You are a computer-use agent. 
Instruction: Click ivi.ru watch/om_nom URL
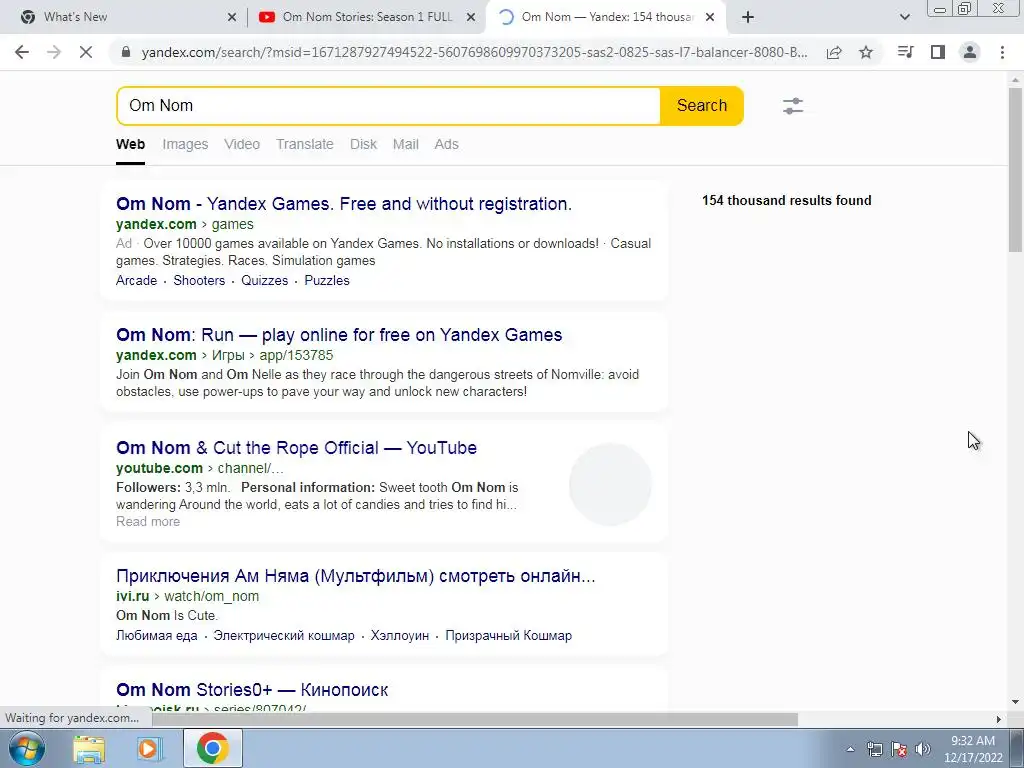coord(187,596)
